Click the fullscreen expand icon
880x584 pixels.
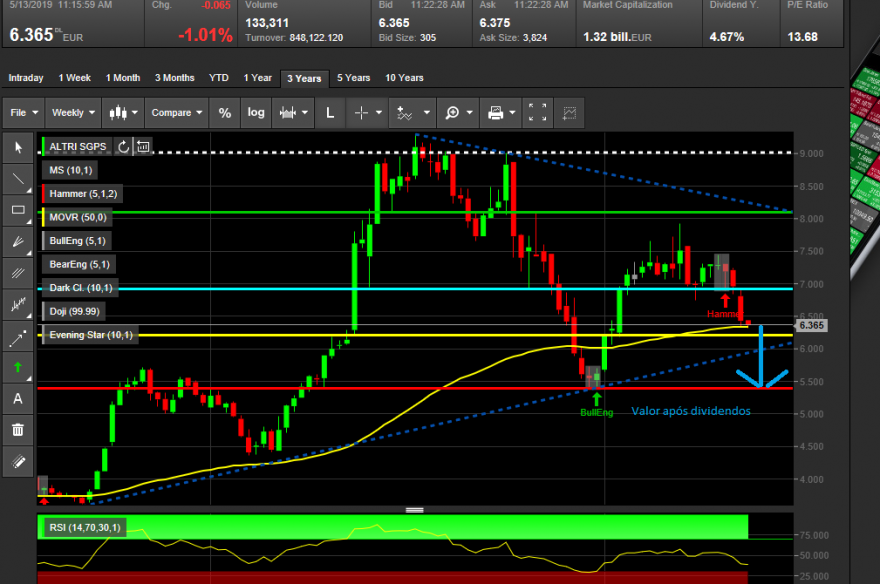pos(537,113)
